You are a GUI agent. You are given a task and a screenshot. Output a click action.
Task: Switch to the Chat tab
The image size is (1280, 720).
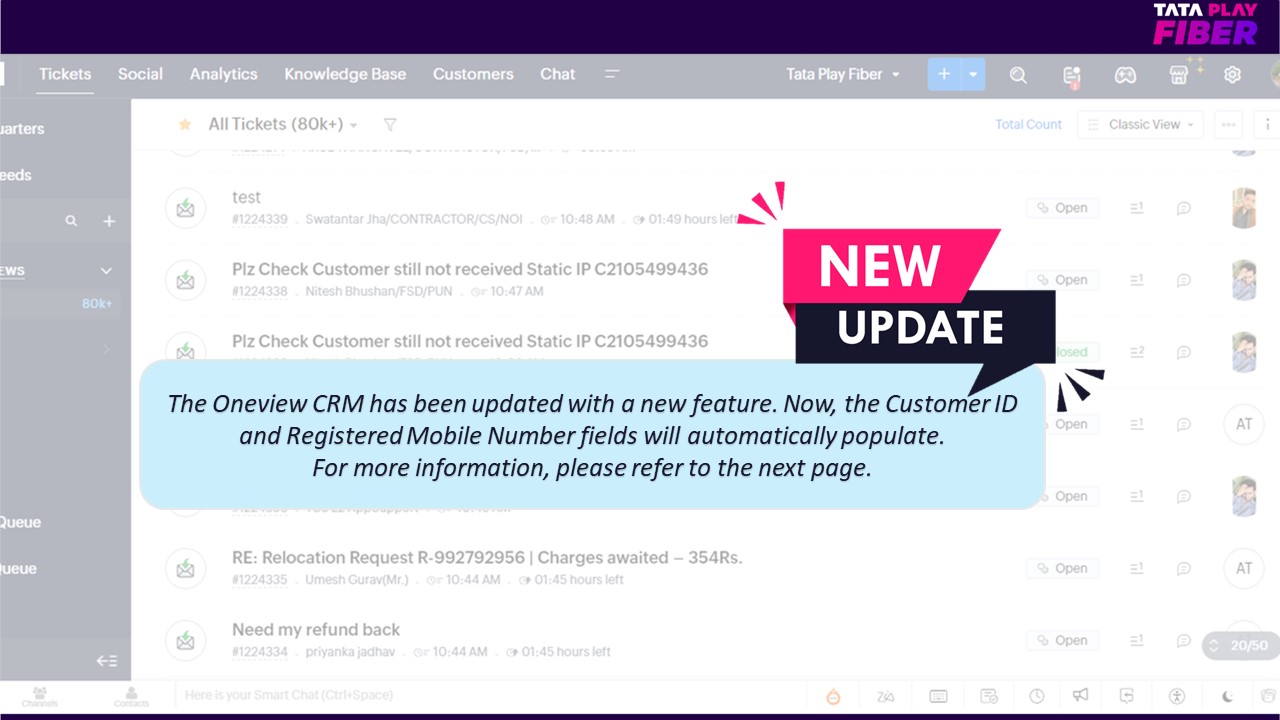[x=558, y=74]
